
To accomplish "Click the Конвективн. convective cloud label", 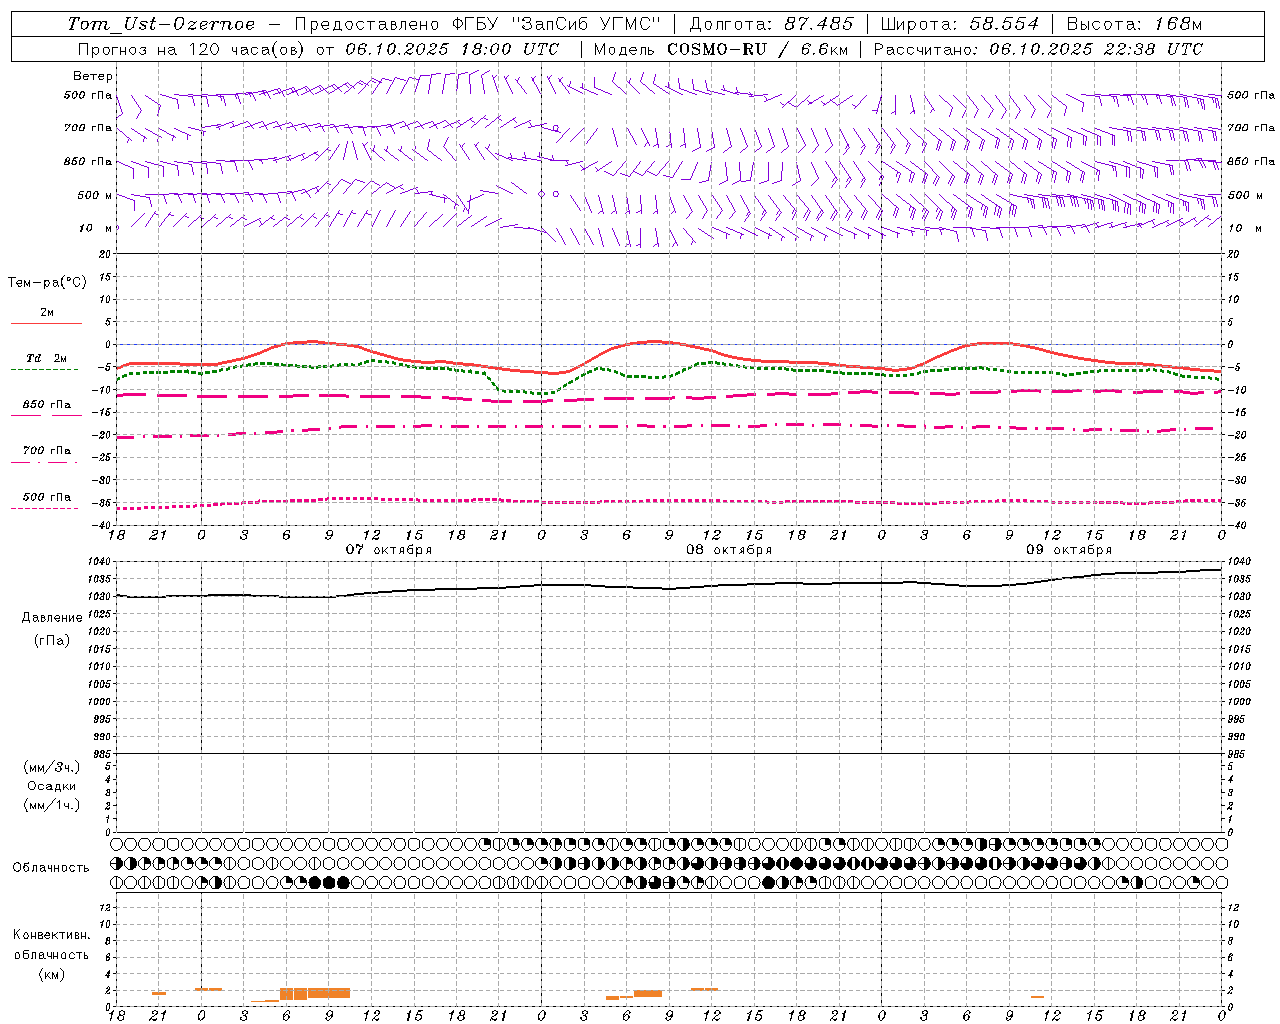I will tap(51, 935).
